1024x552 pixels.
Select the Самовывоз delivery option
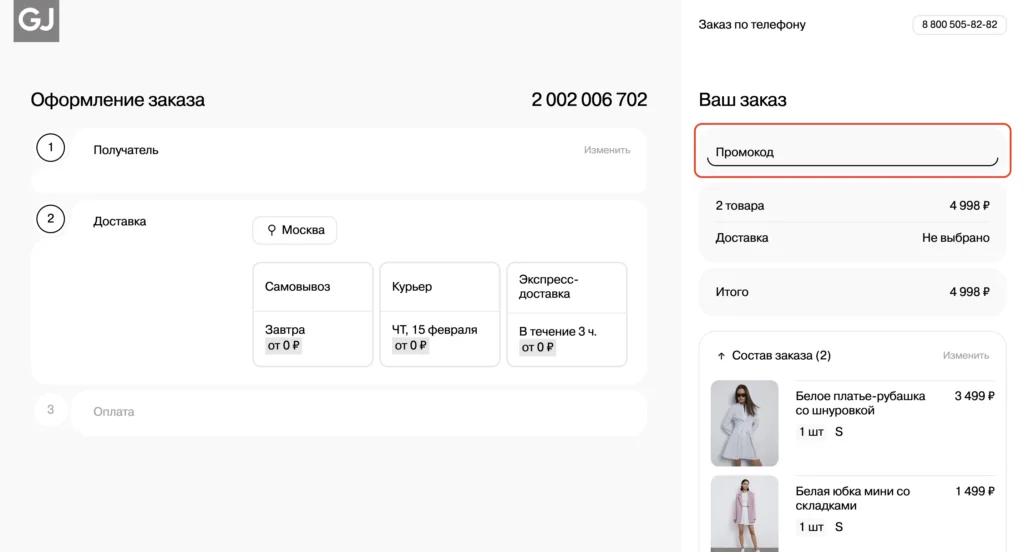(x=312, y=314)
